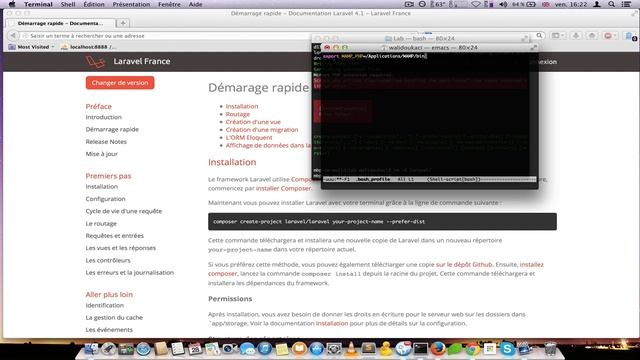Open Google Chrome icon in Dock
The height and width of the screenshot is (360, 640).
pos(472,349)
